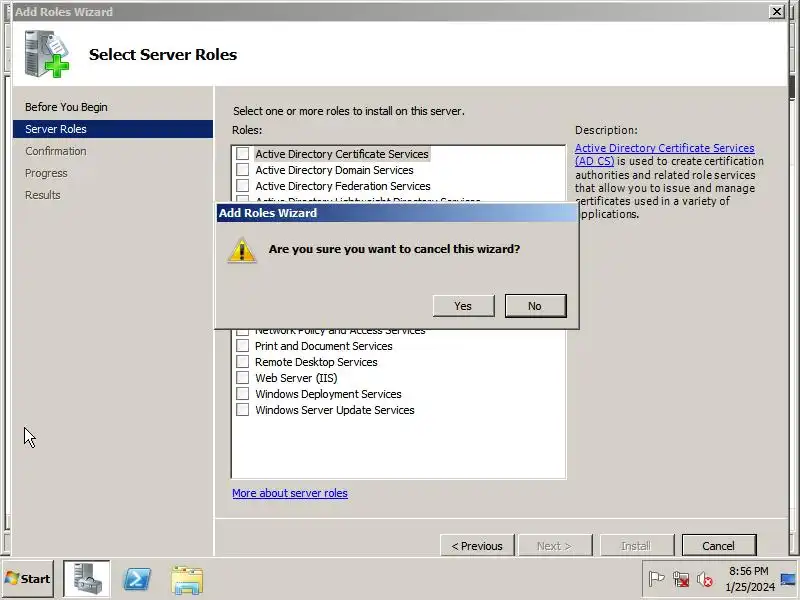Check Print and Document Services

point(242,345)
